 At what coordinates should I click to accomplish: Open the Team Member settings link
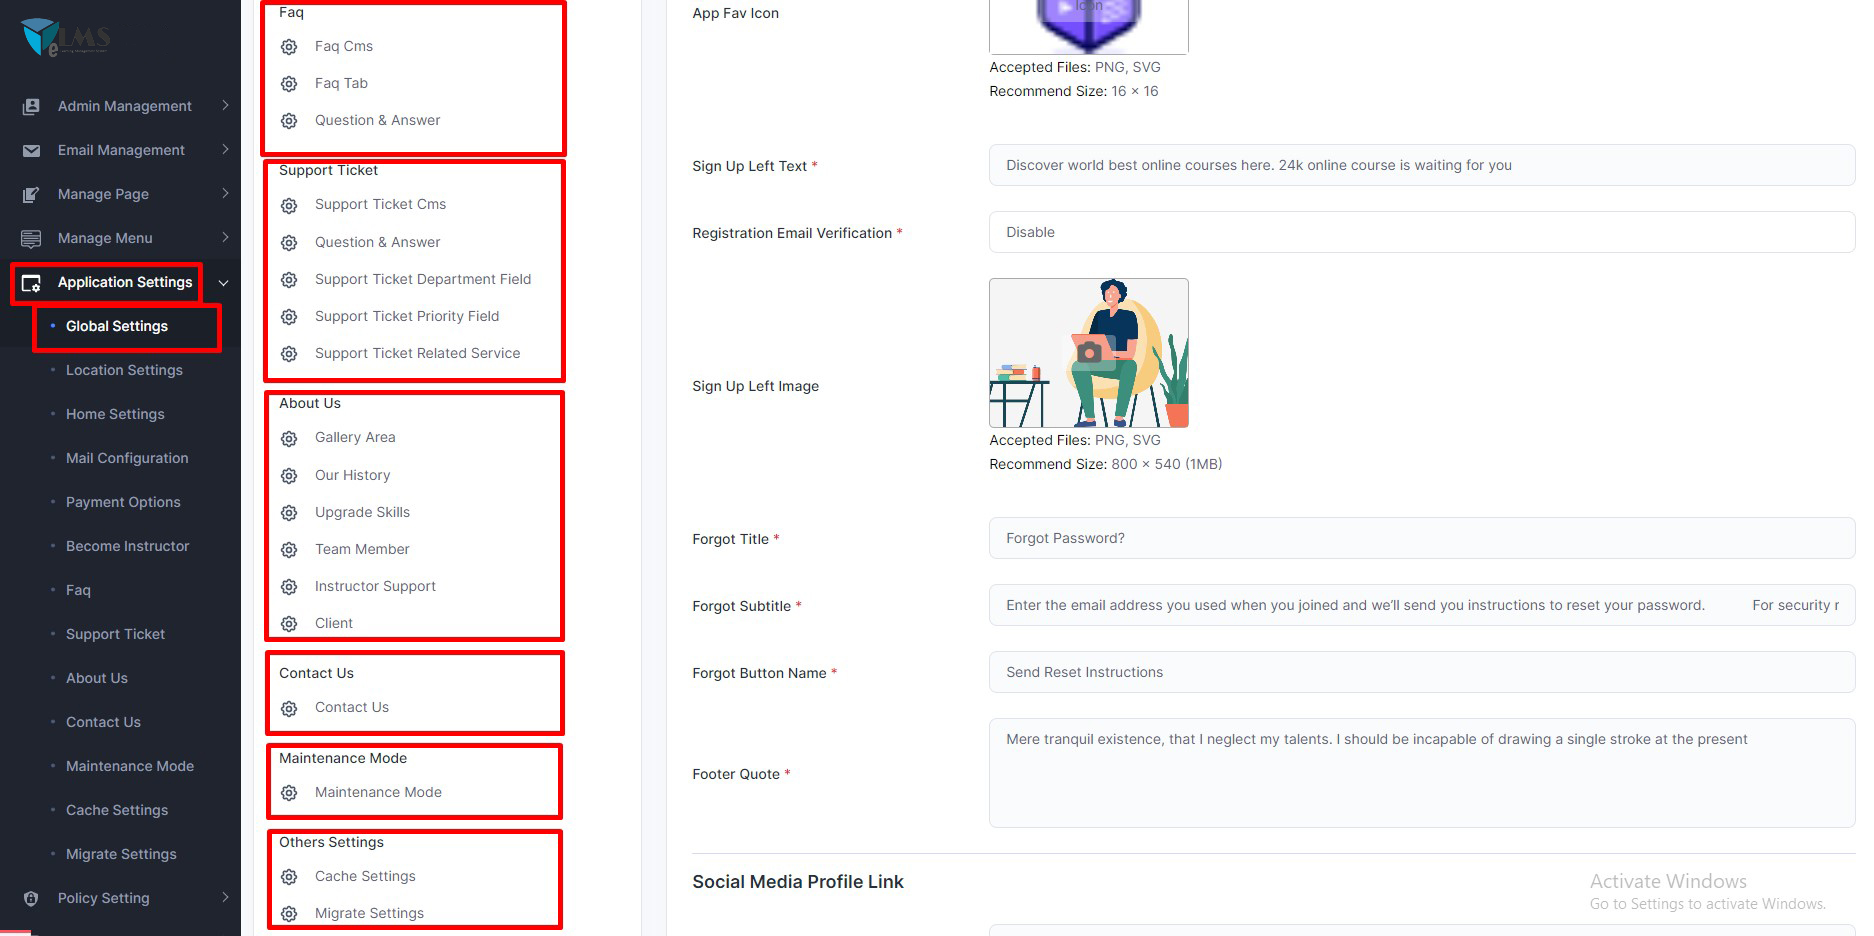tap(362, 549)
